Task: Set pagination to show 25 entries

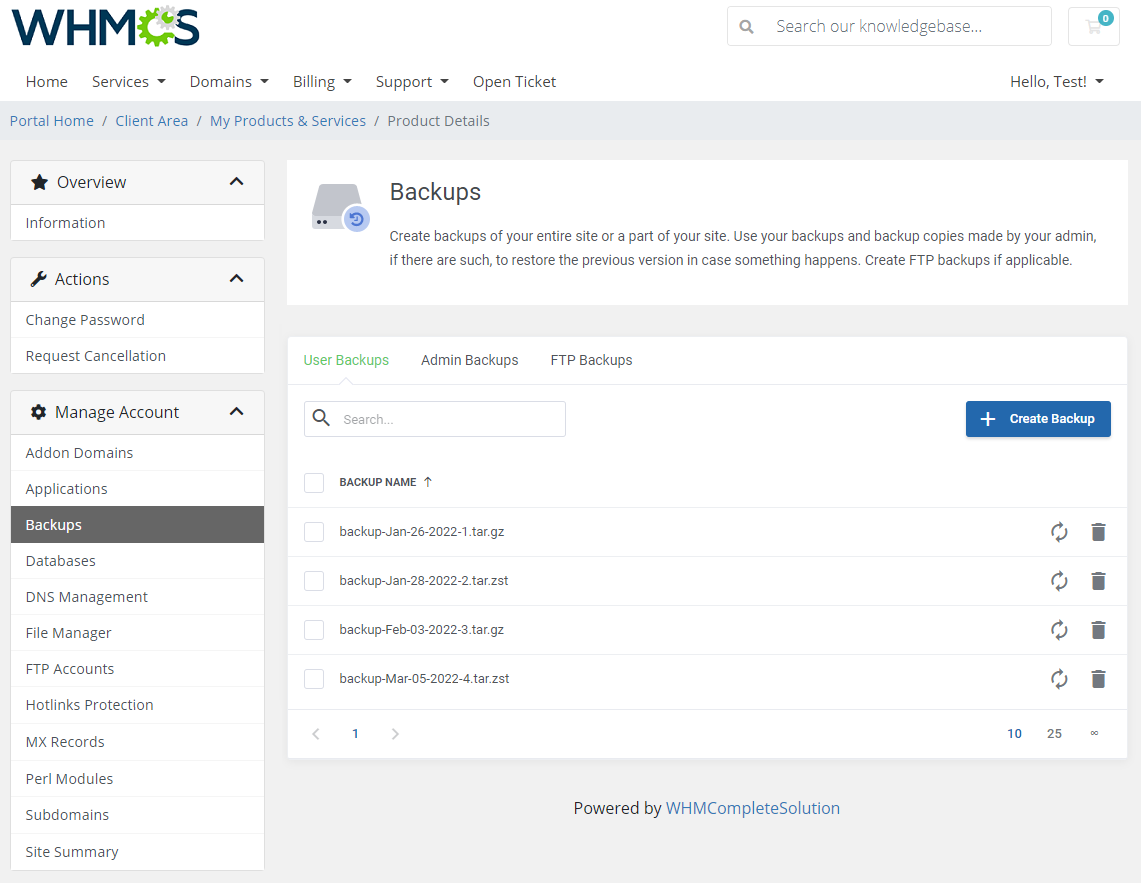Action: click(x=1054, y=733)
